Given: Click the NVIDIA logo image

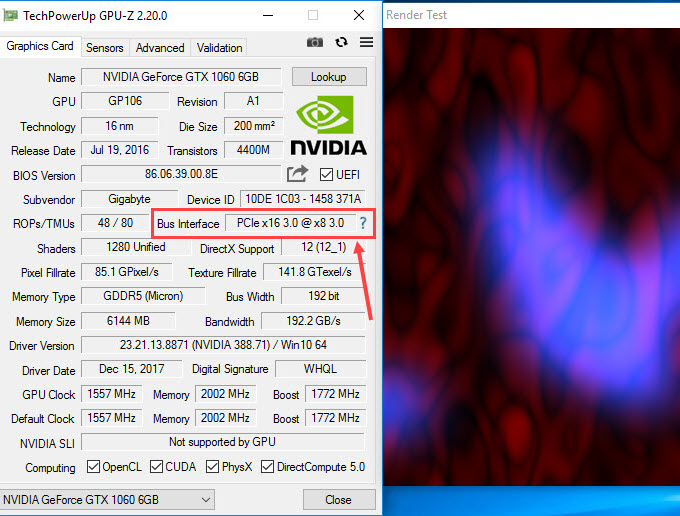Looking at the screenshot, I should click(x=328, y=126).
